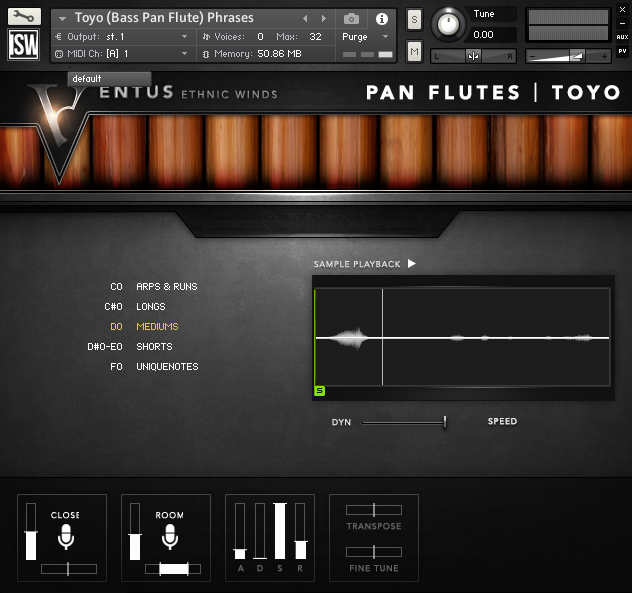Open the MIDI Ch dropdown
Screen dimensions: 632x593
124,54
